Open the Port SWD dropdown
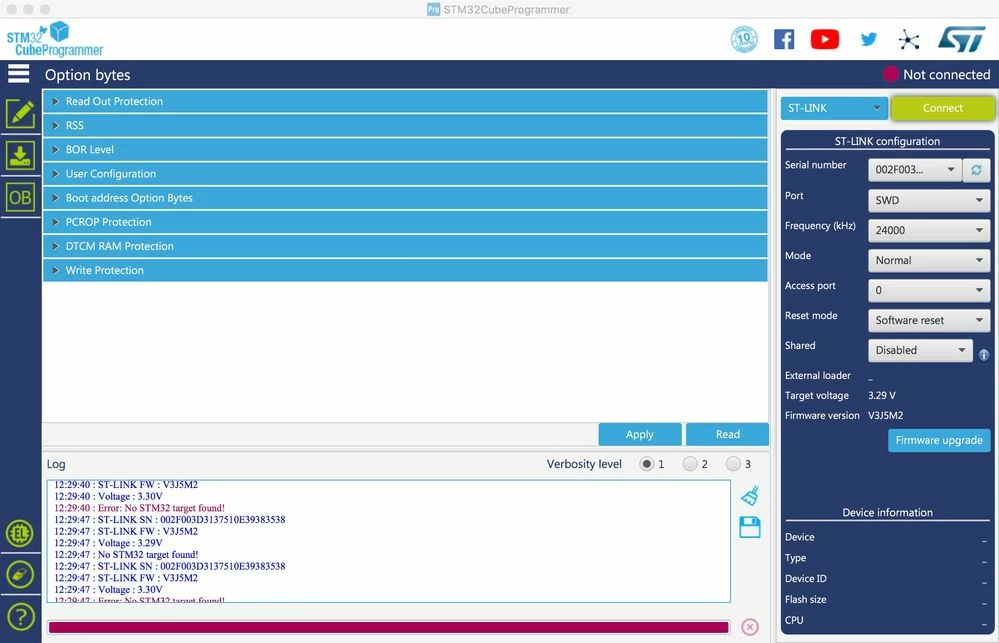The width and height of the screenshot is (999, 643). (929, 200)
